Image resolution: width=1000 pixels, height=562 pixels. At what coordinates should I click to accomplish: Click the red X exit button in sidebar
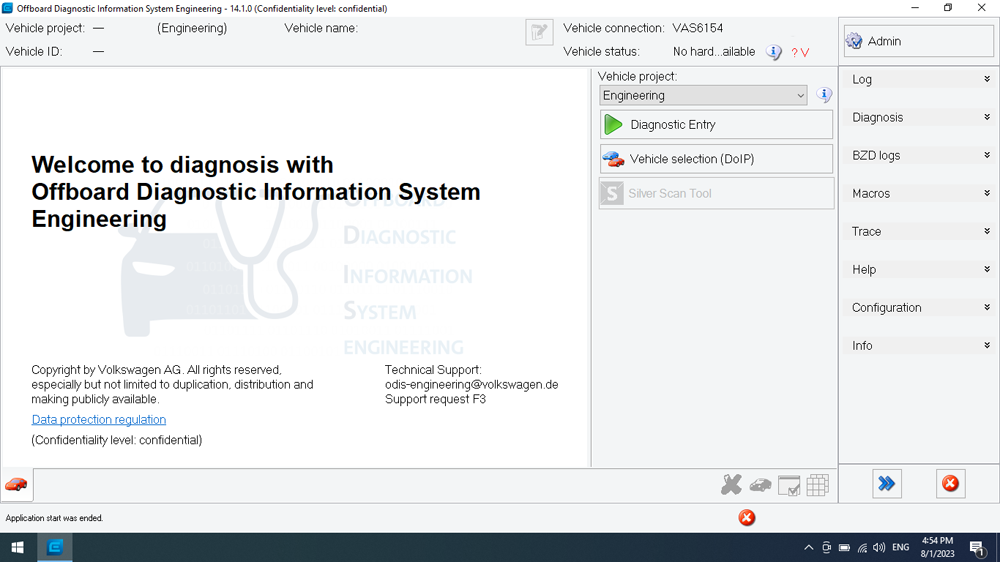tap(950, 484)
